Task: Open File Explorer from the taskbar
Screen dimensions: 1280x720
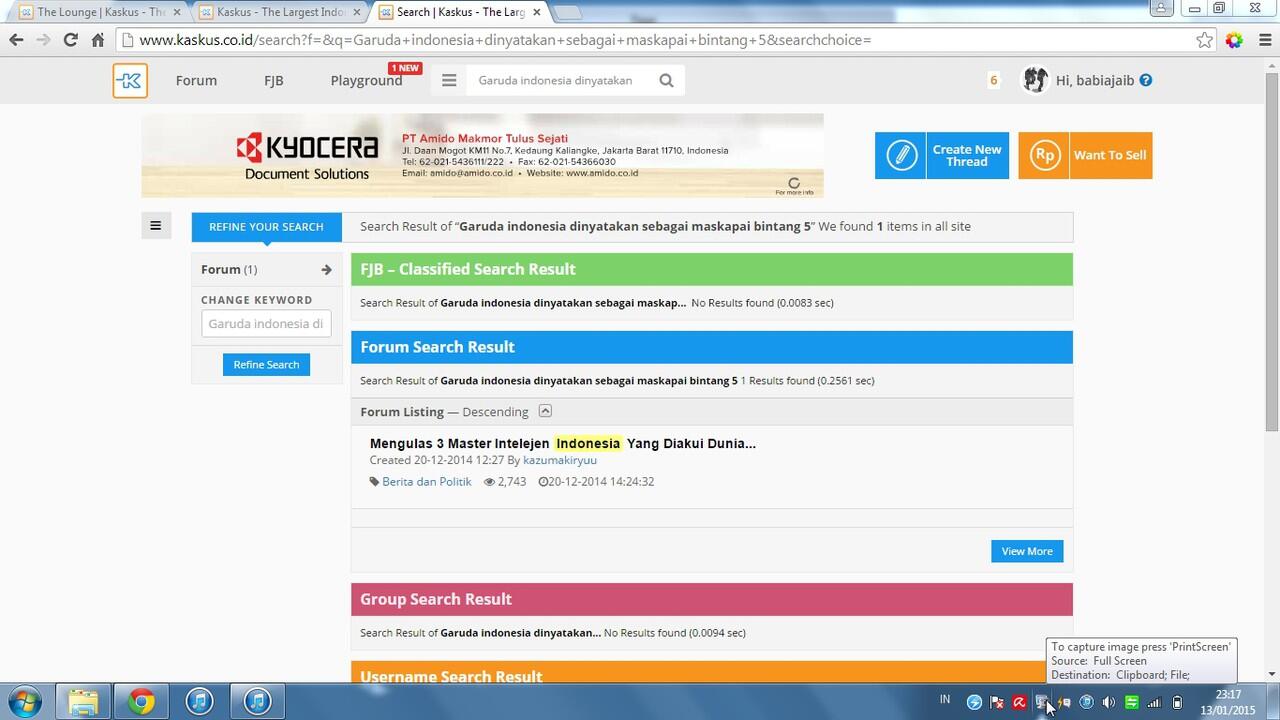Action: coord(83,702)
